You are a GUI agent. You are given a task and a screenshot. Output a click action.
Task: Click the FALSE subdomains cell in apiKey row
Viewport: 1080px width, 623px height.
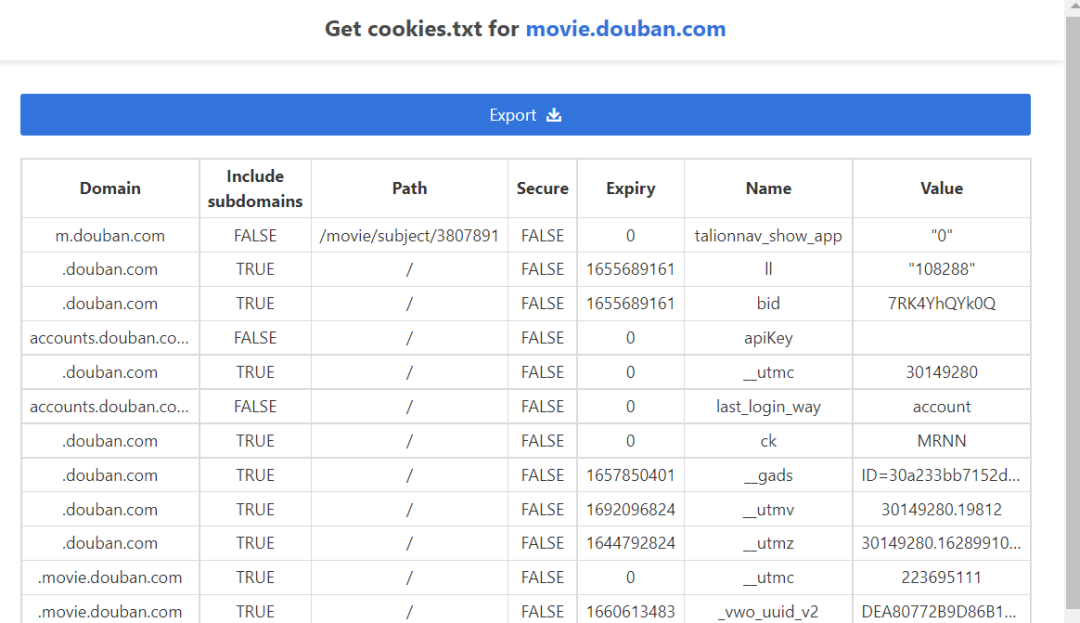click(x=256, y=338)
